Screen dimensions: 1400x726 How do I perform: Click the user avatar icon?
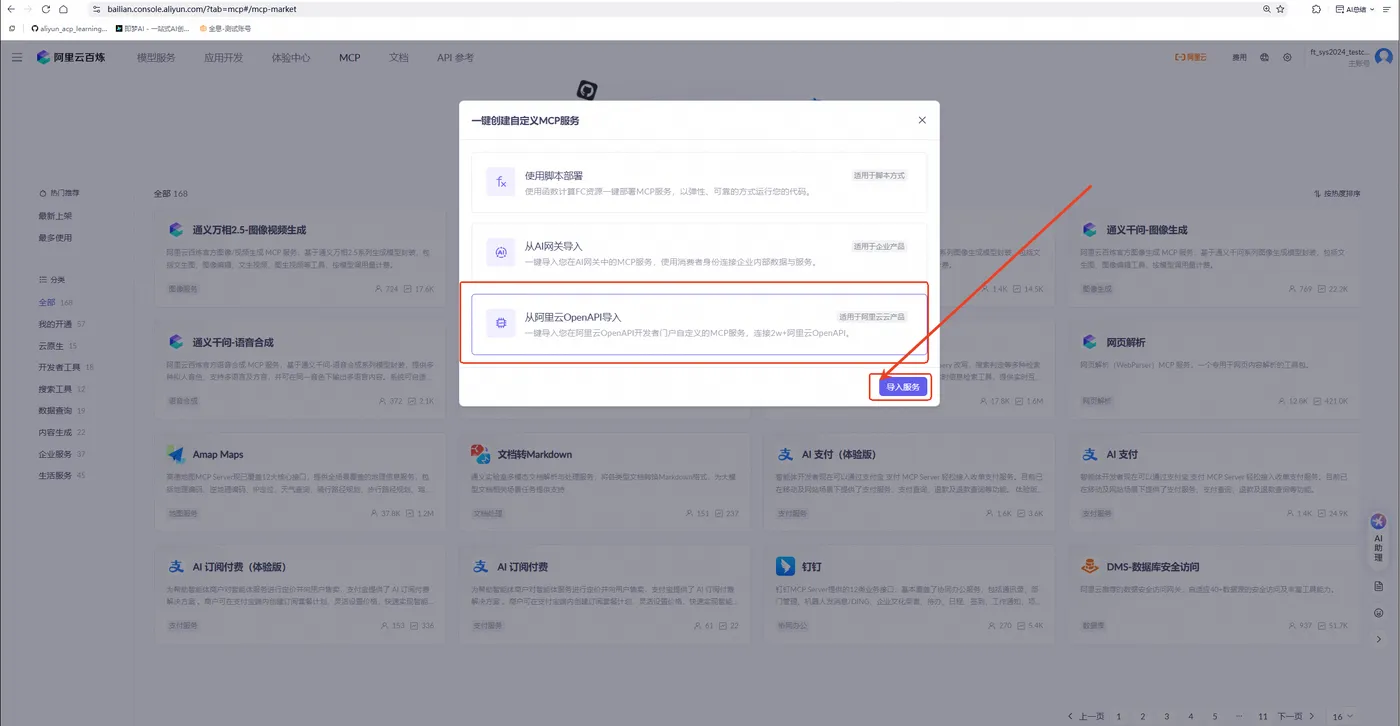tap(1383, 58)
